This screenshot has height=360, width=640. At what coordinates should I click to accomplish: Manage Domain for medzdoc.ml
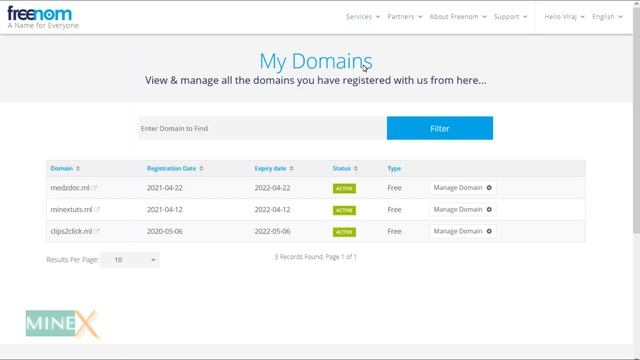click(x=462, y=188)
